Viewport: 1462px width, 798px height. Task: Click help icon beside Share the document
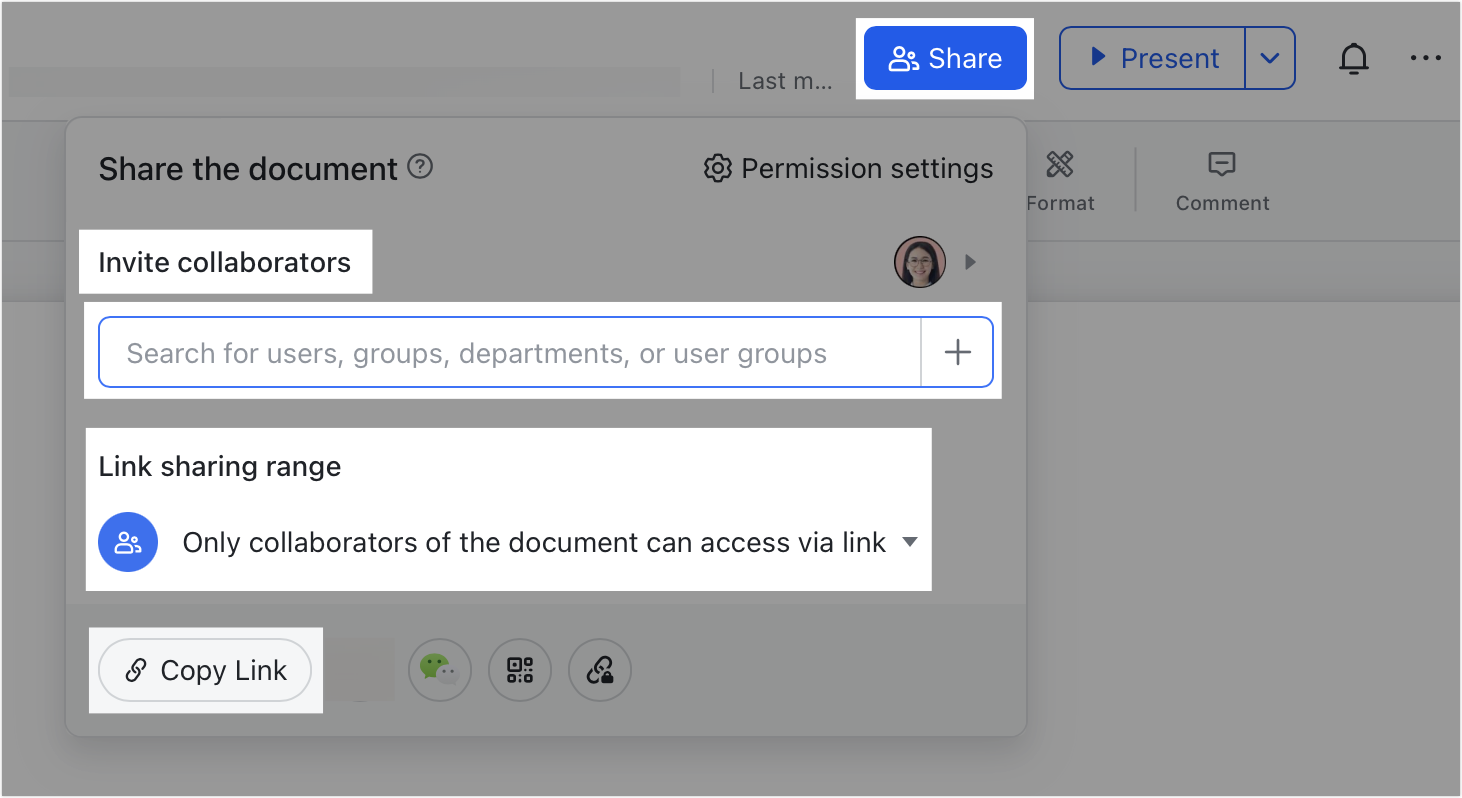pyautogui.click(x=421, y=167)
